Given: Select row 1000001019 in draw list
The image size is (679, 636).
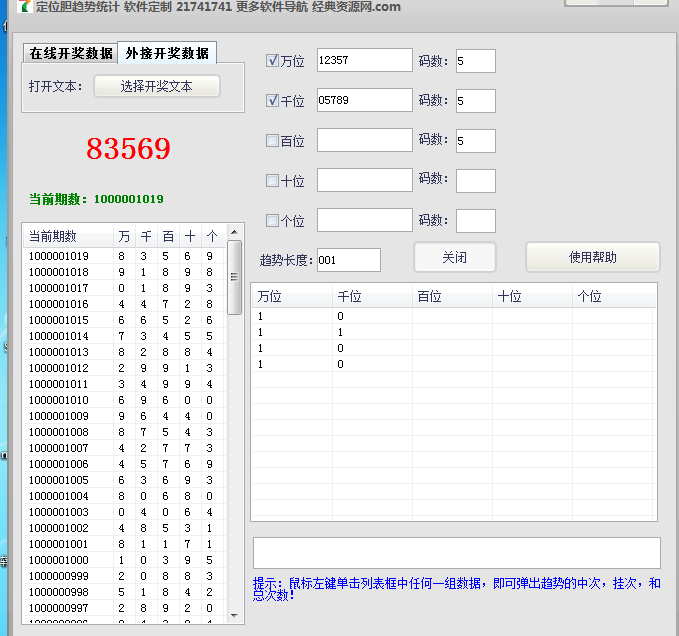Looking at the screenshot, I should [x=125, y=256].
